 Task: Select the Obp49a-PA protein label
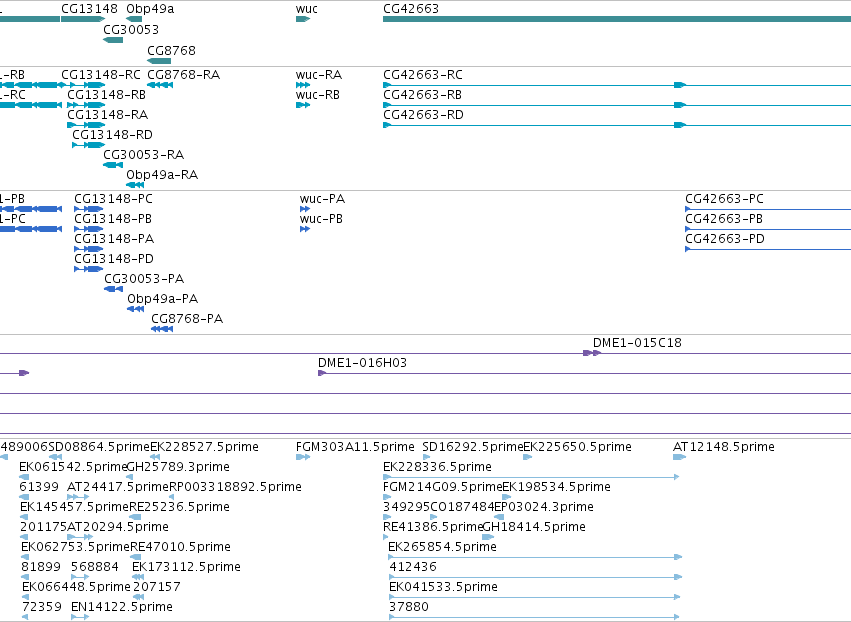pos(162,300)
